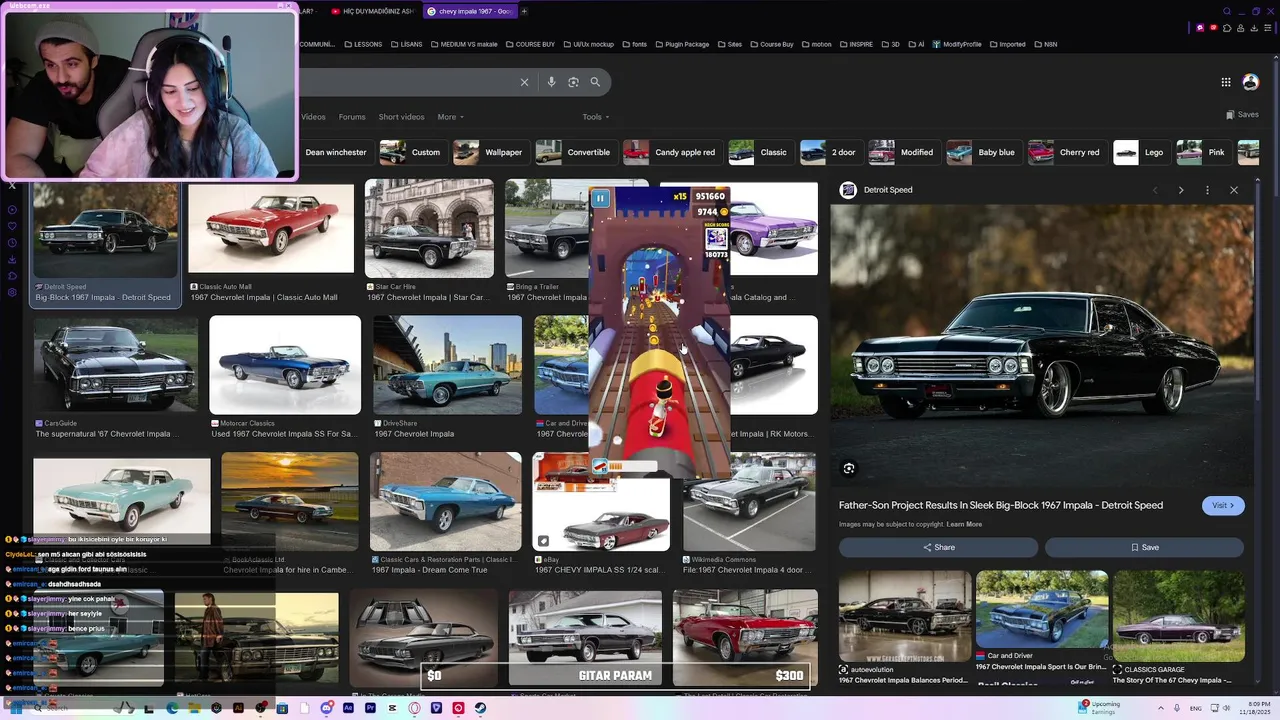This screenshot has width=1280, height=720.
Task: Click the magnifier search button
Action: [x=595, y=82]
